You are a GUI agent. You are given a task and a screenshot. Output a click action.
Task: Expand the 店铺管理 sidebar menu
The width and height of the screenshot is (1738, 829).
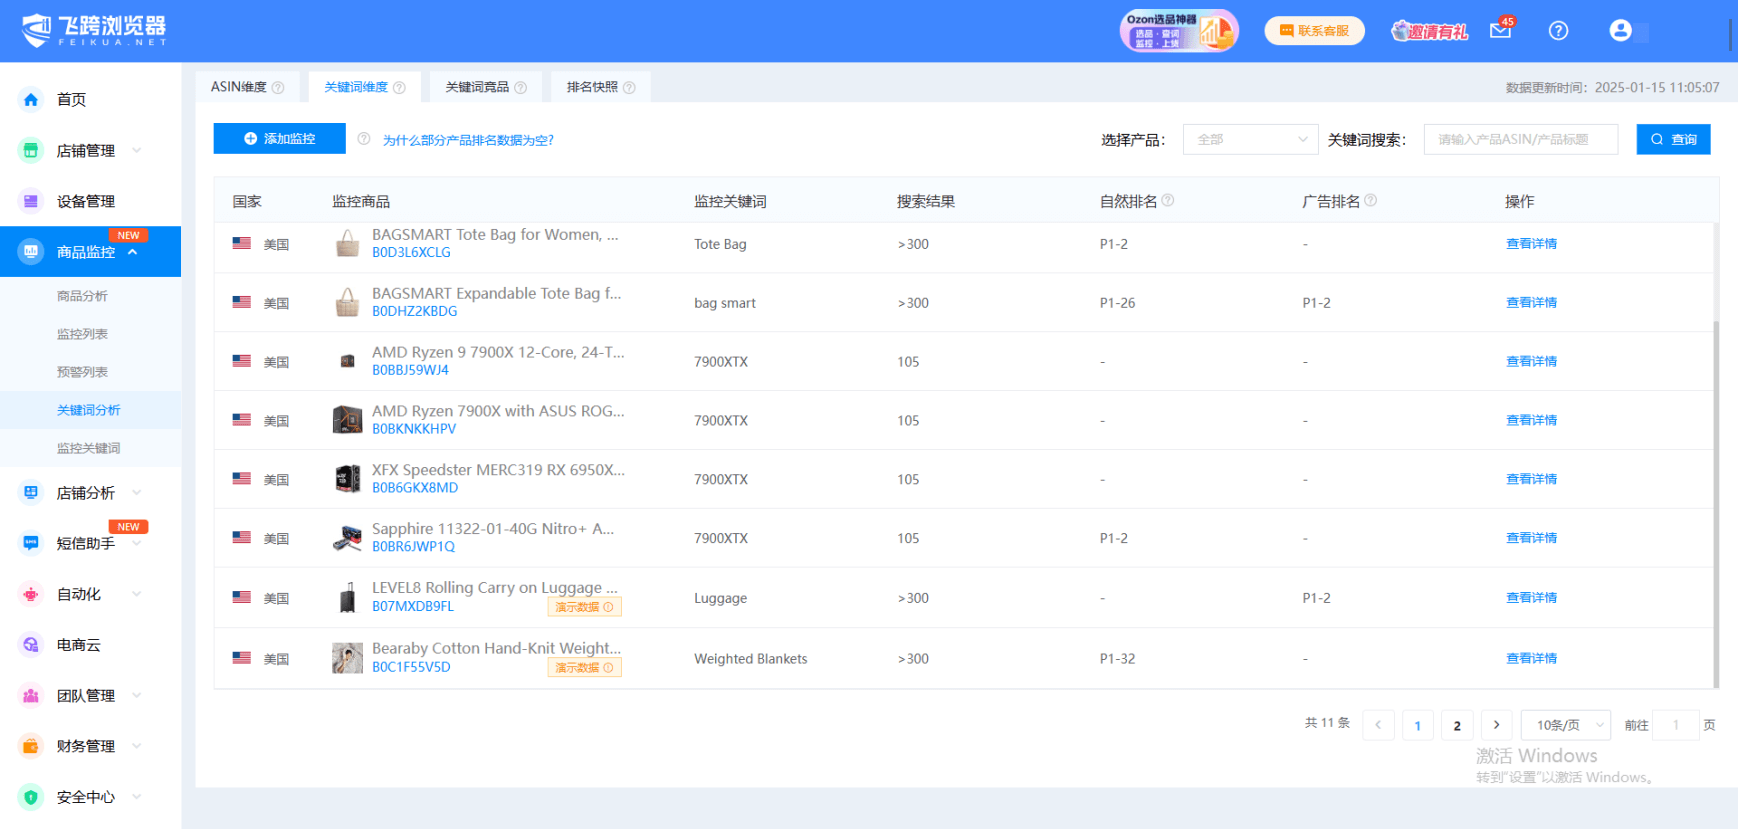(137, 150)
